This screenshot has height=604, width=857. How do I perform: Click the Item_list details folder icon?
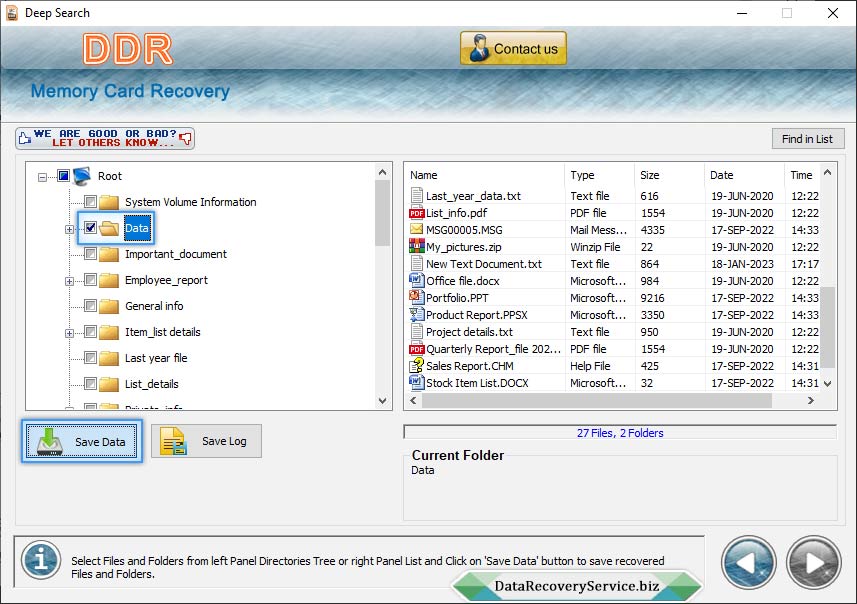coord(109,332)
